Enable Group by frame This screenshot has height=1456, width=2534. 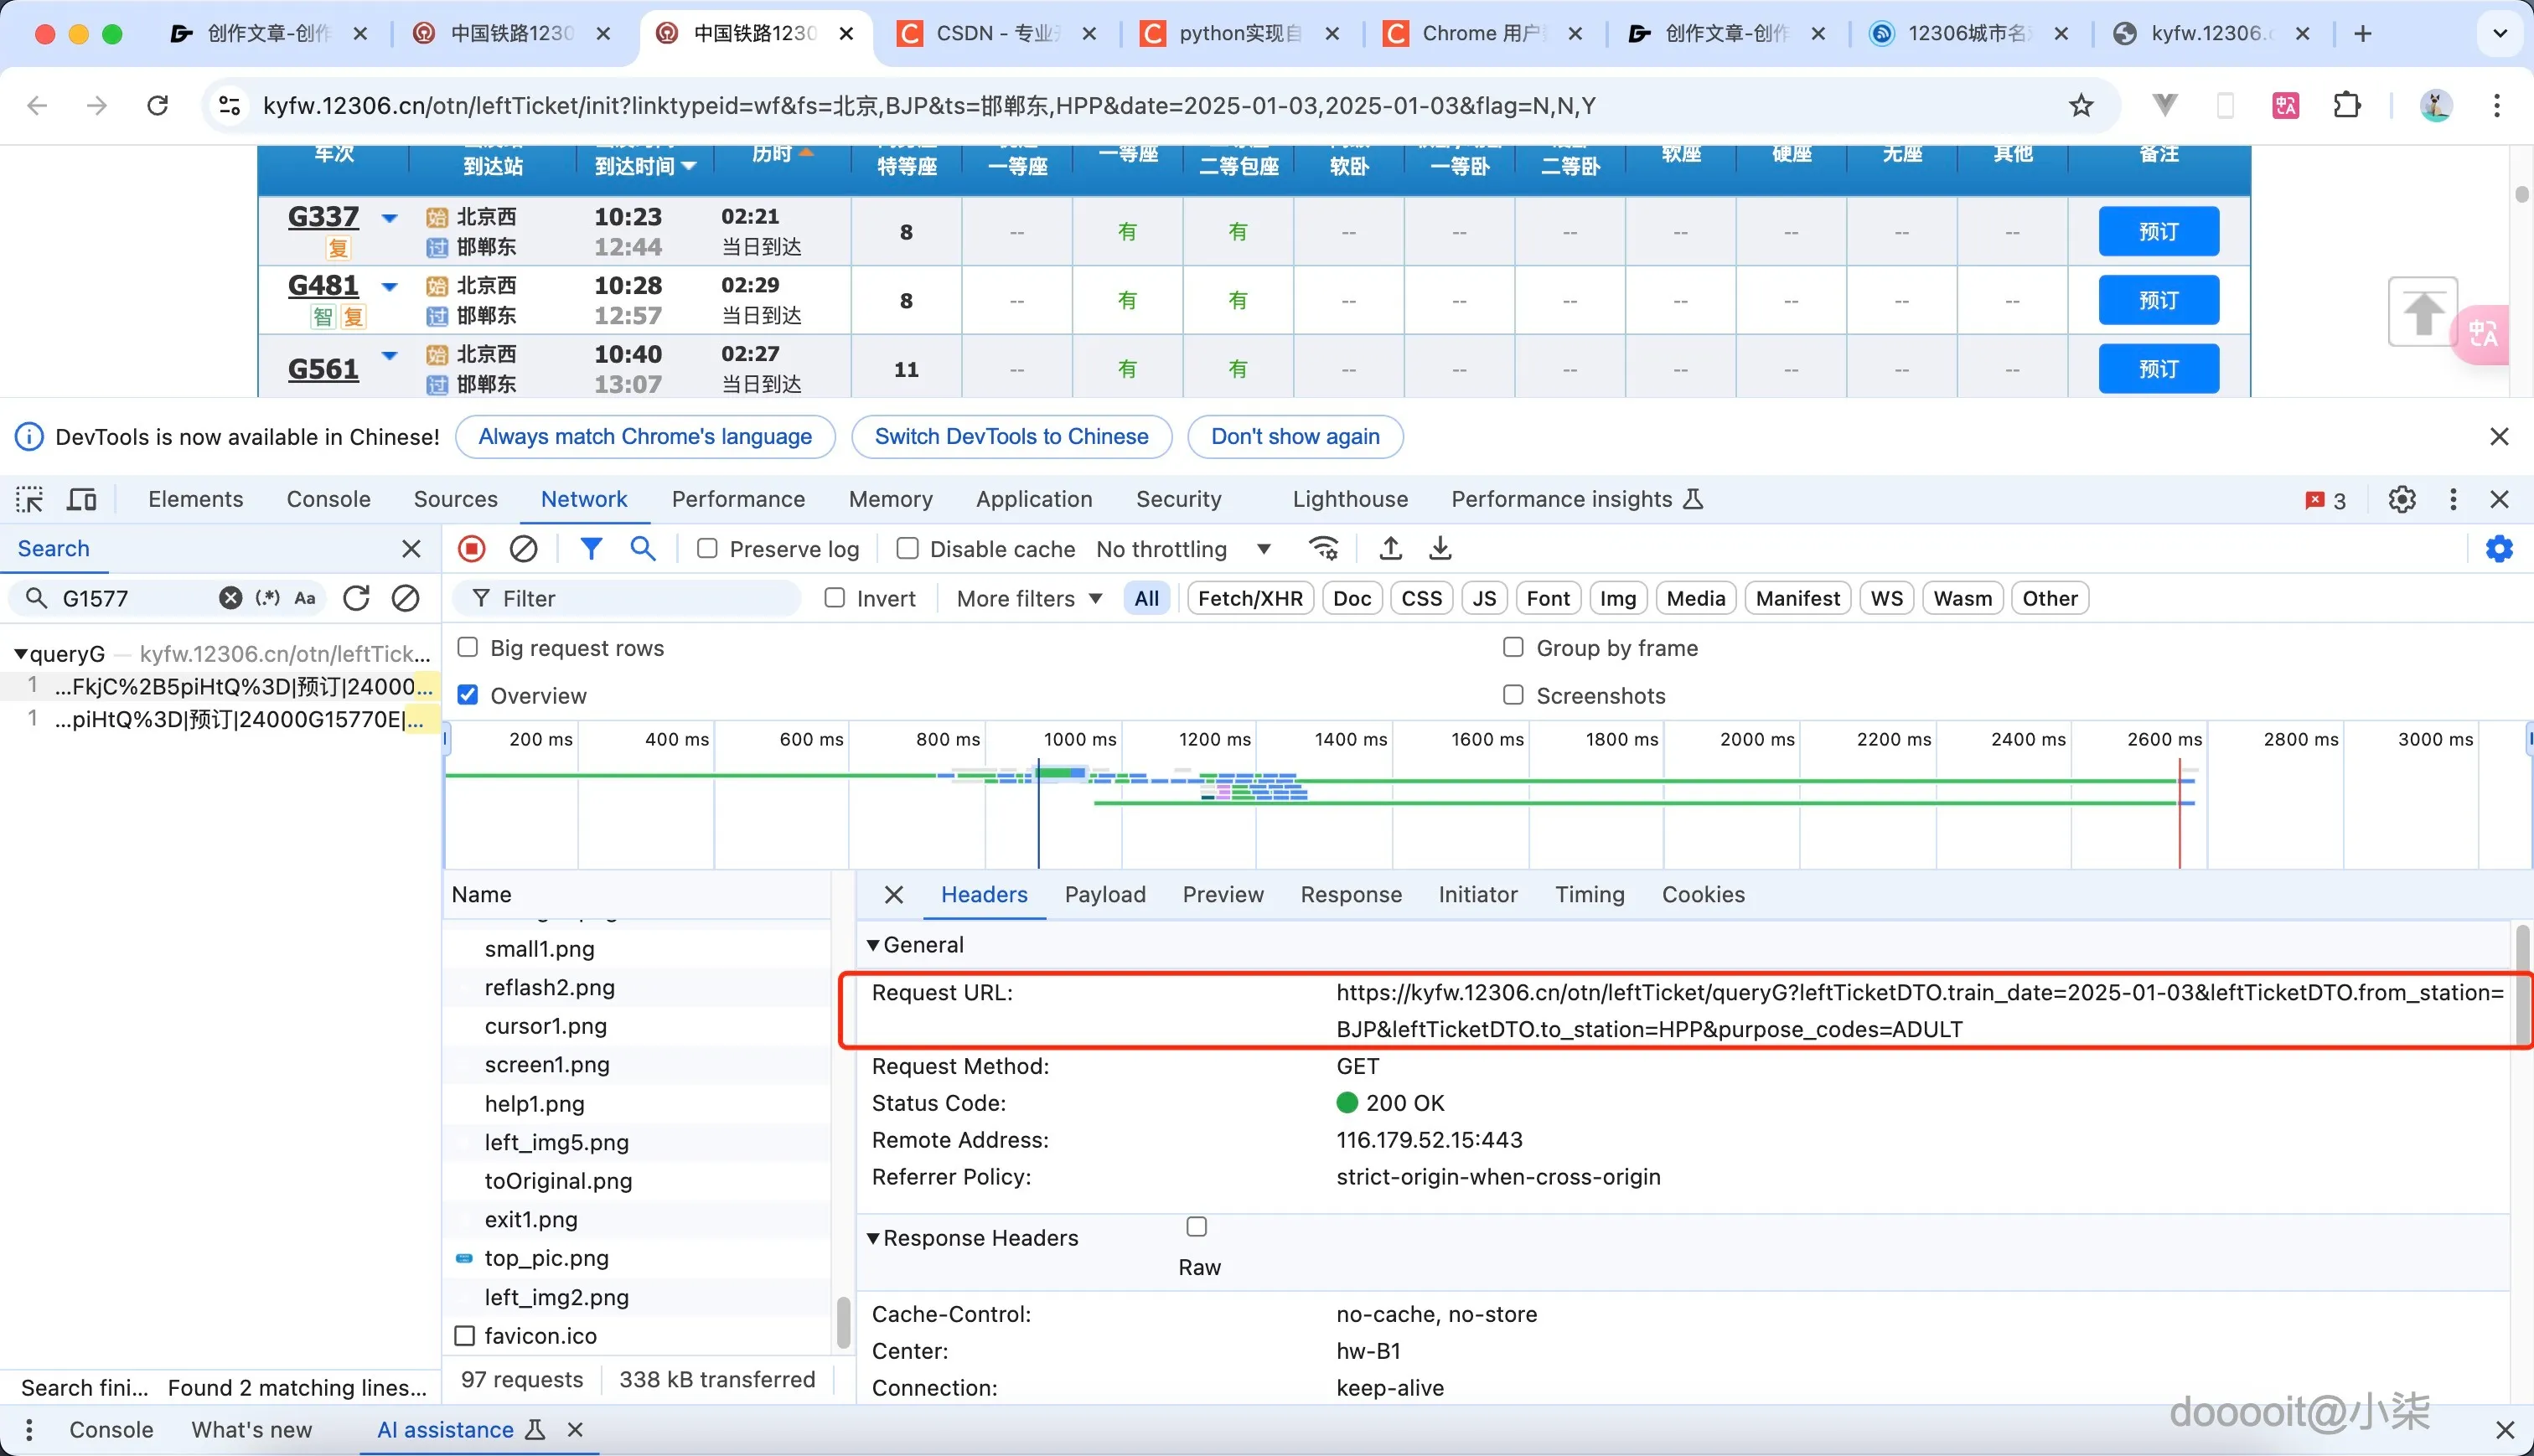(x=1513, y=647)
